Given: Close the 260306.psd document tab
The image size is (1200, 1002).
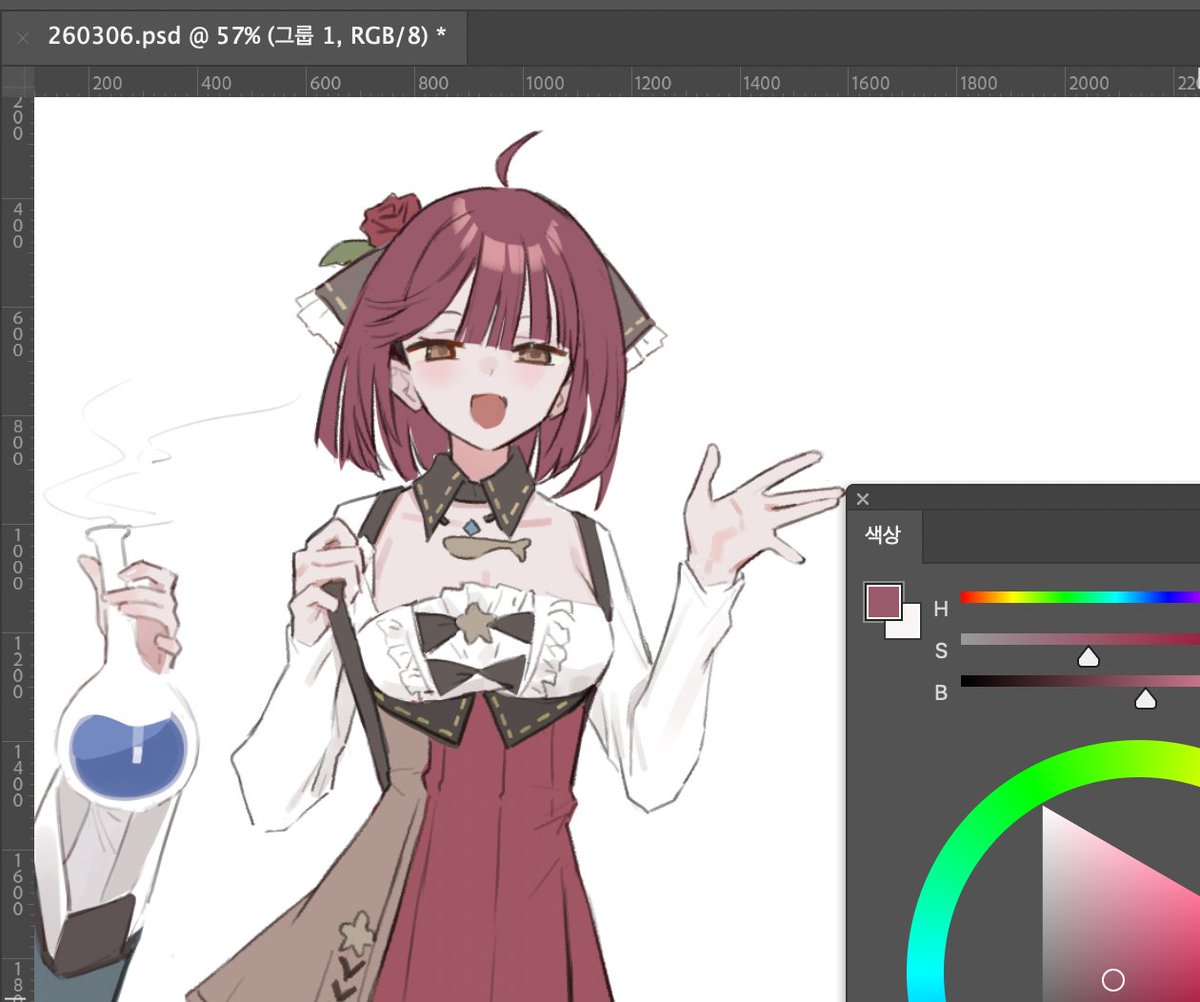Looking at the screenshot, I should (23, 37).
